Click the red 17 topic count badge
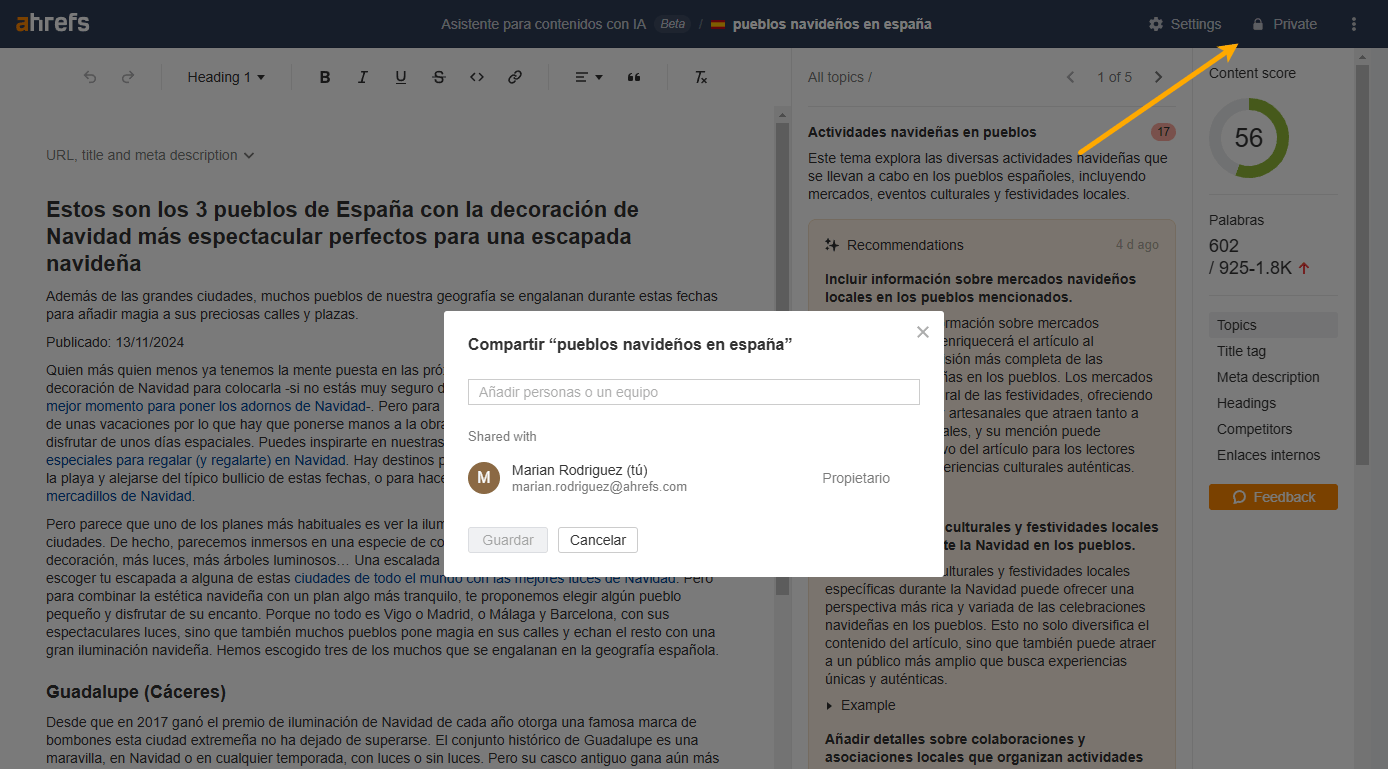The image size is (1388, 769). pyautogui.click(x=1163, y=132)
